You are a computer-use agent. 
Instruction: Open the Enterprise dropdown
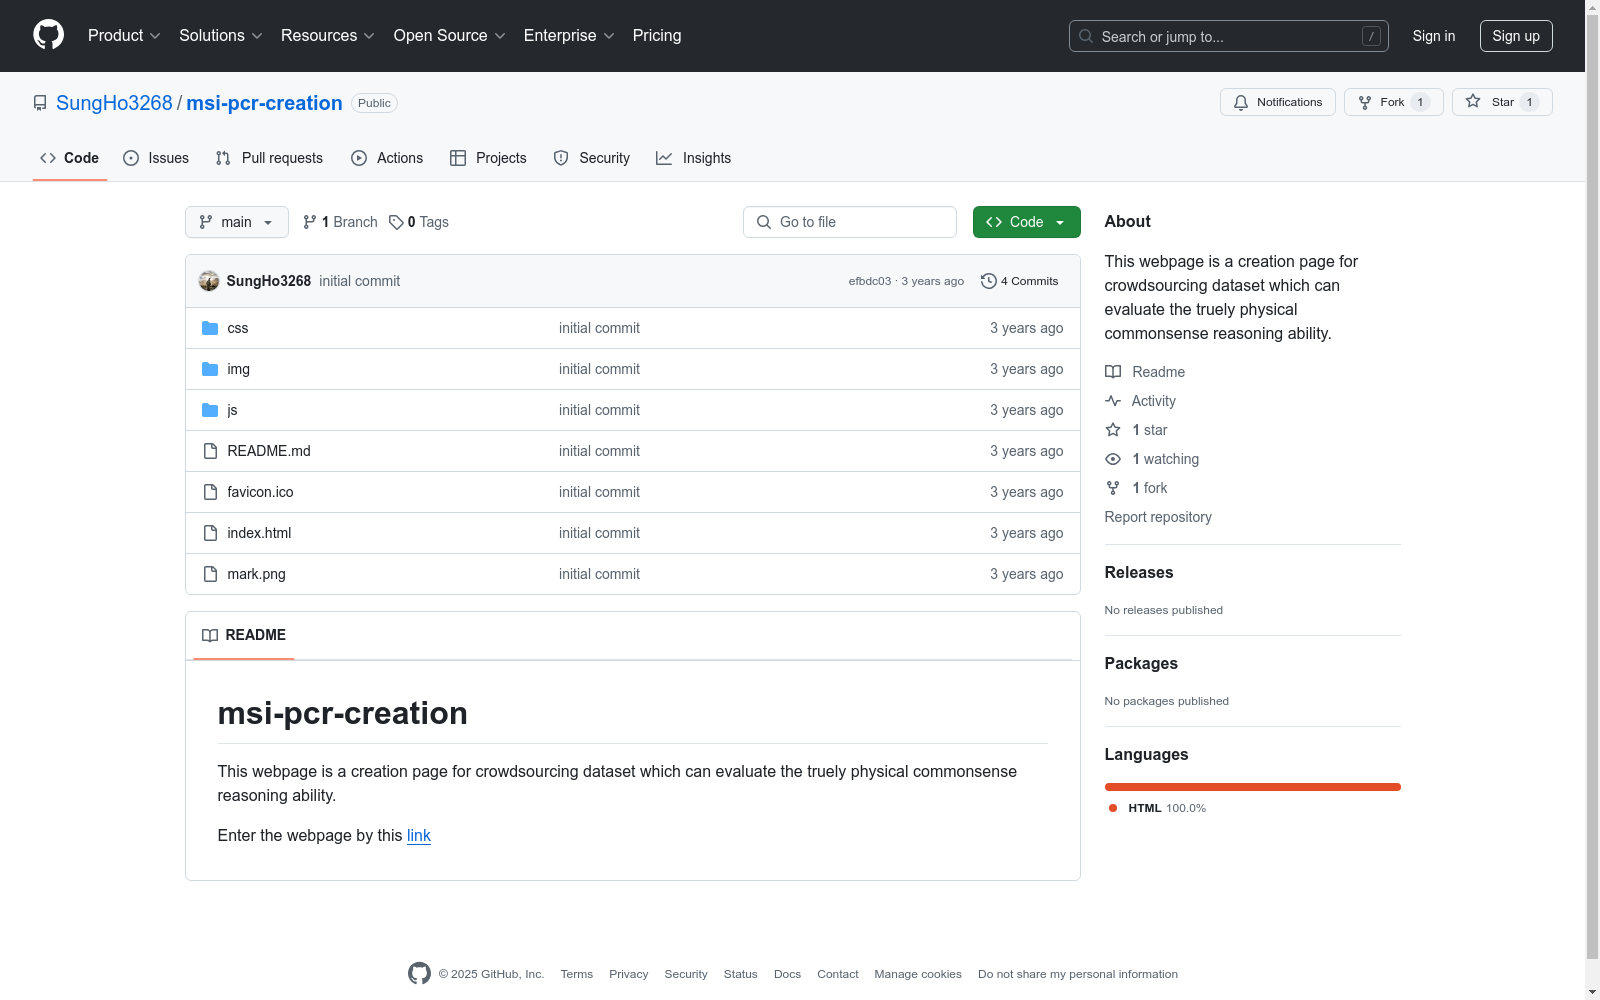click(x=569, y=35)
